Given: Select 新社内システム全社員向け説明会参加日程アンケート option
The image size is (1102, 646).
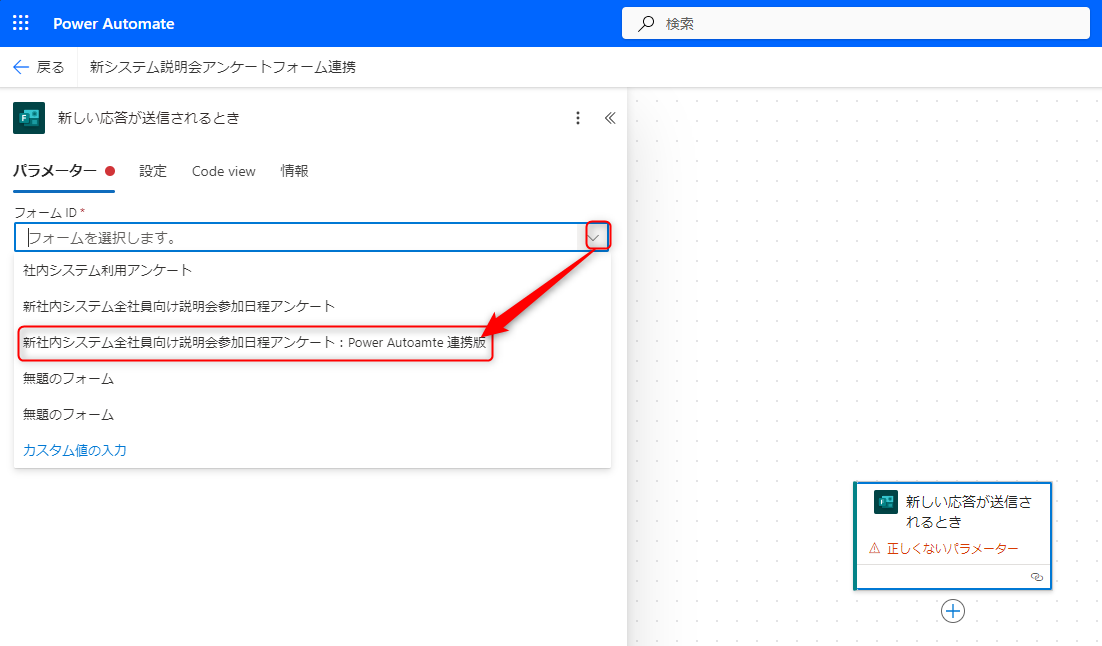Looking at the screenshot, I should [312, 306].
